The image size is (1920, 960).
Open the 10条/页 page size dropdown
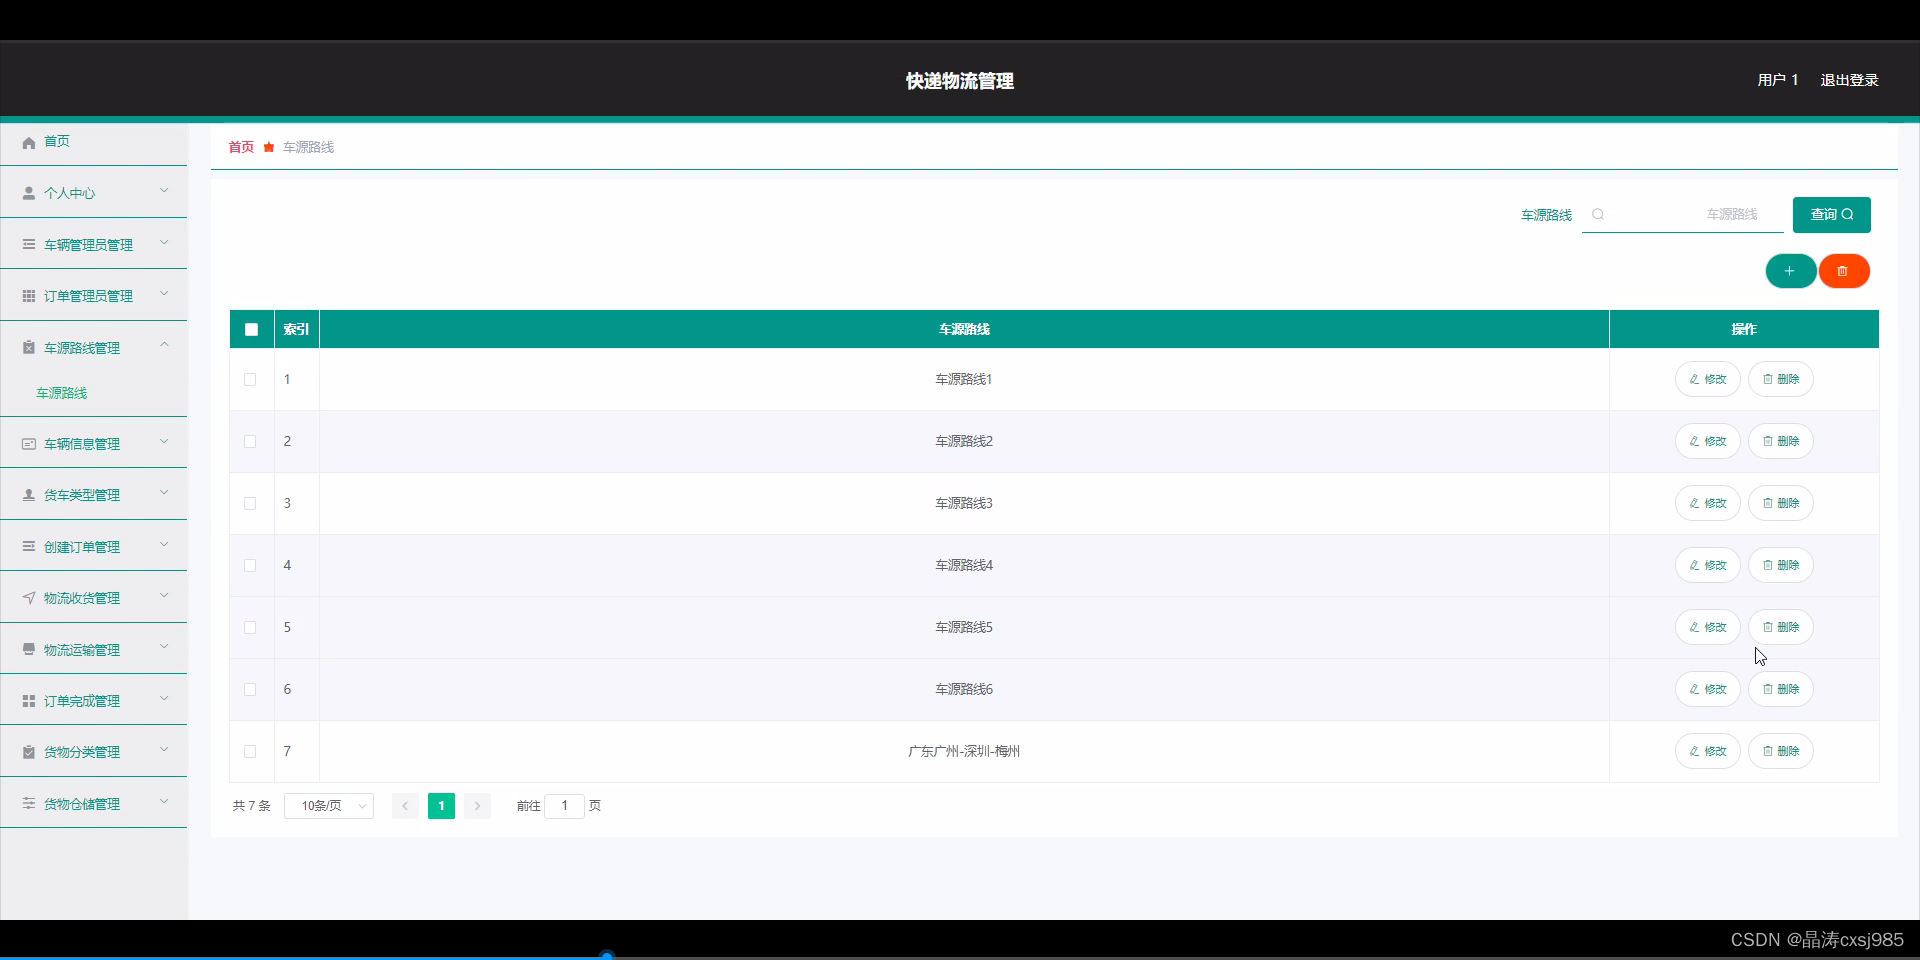(x=329, y=806)
